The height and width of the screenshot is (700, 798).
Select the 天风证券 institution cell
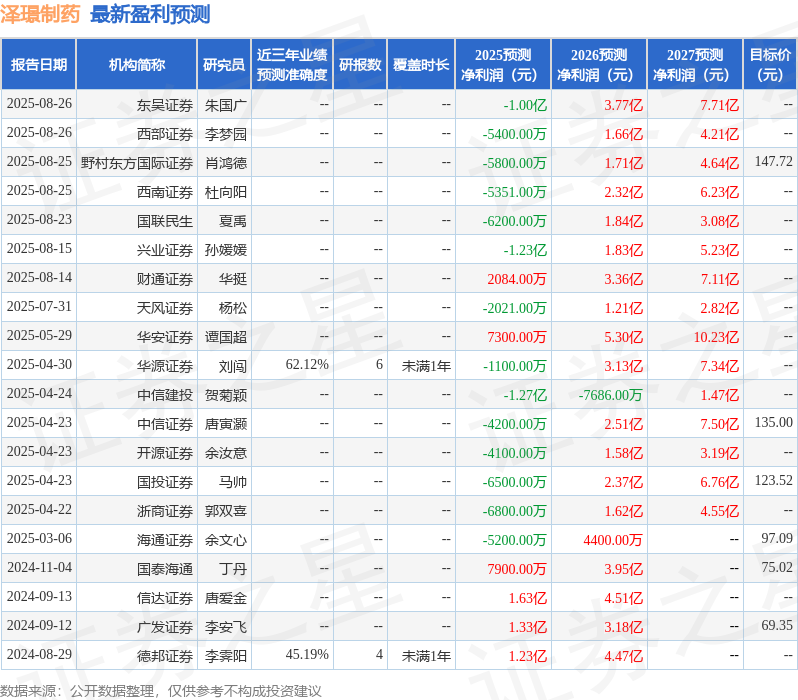coord(136,308)
